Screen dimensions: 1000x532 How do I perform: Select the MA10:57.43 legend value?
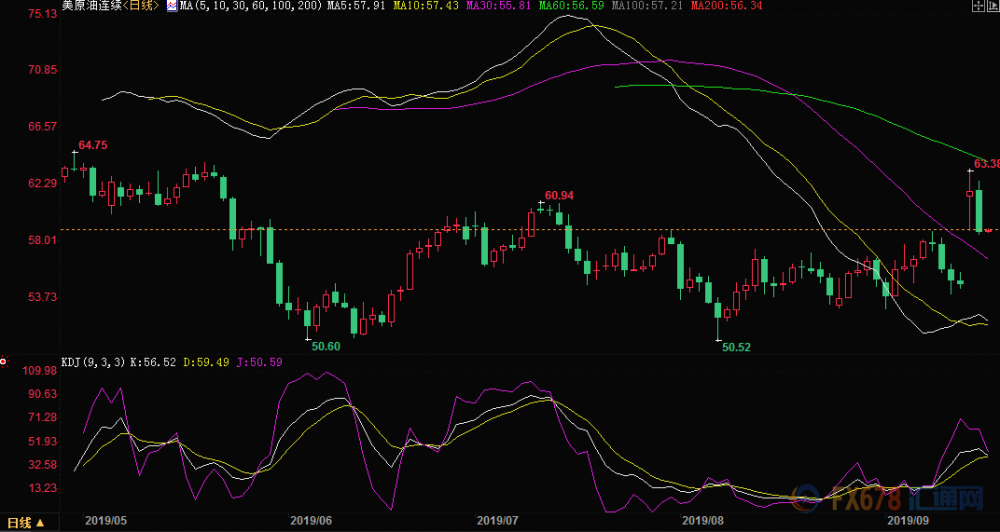[x=425, y=6]
